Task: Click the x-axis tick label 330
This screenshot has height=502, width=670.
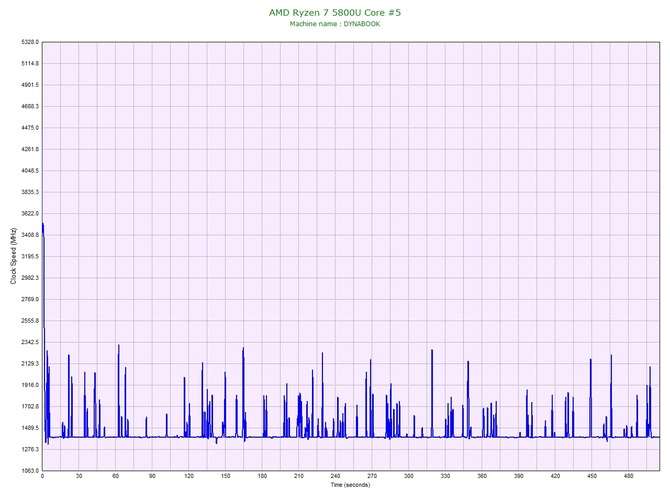Action: coord(445,476)
